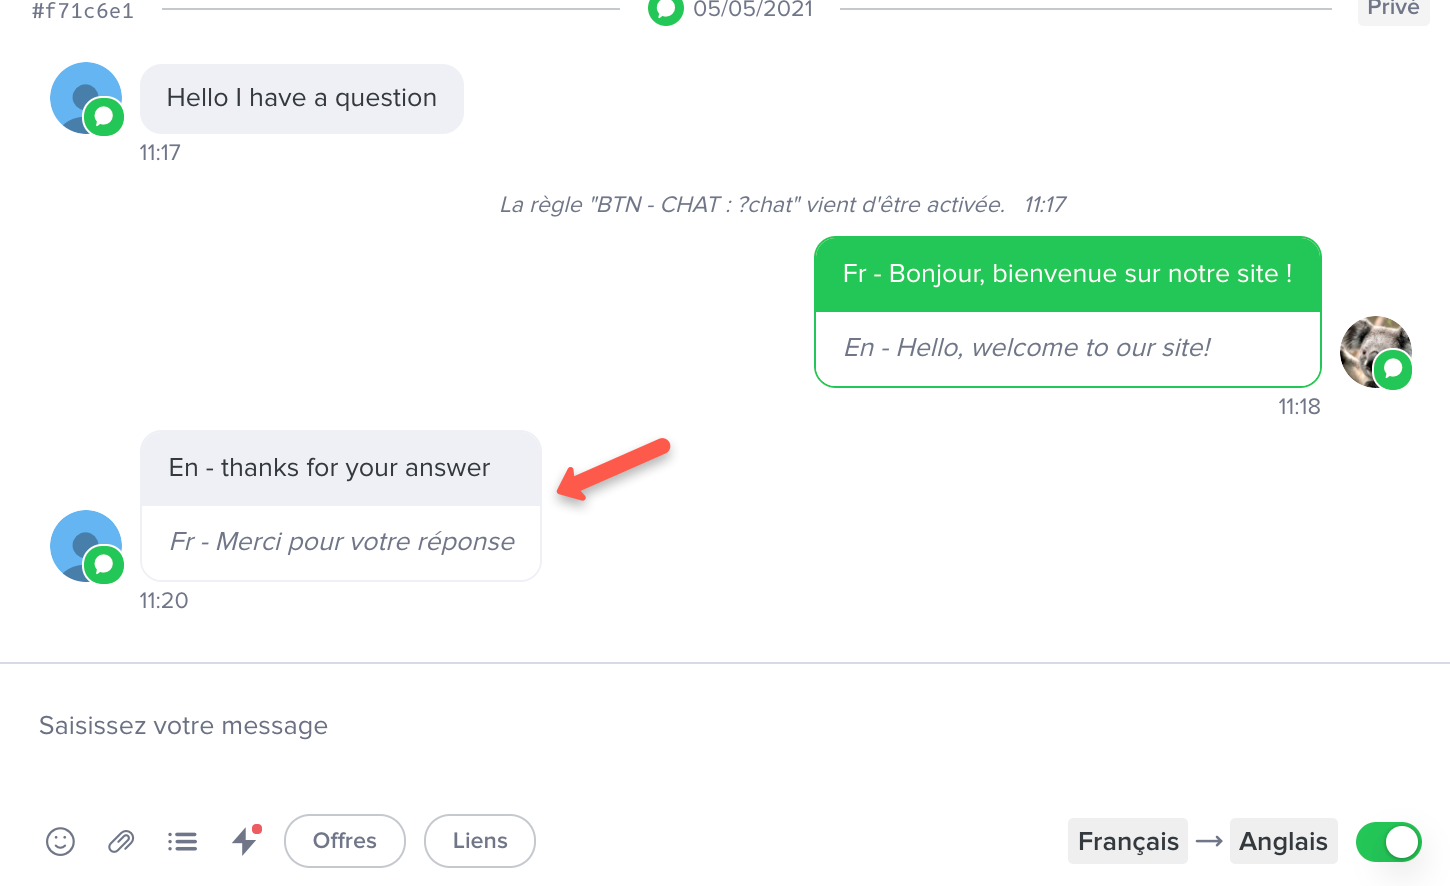
Task: Click the conversation ID #f71c6e1
Action: [x=83, y=11]
